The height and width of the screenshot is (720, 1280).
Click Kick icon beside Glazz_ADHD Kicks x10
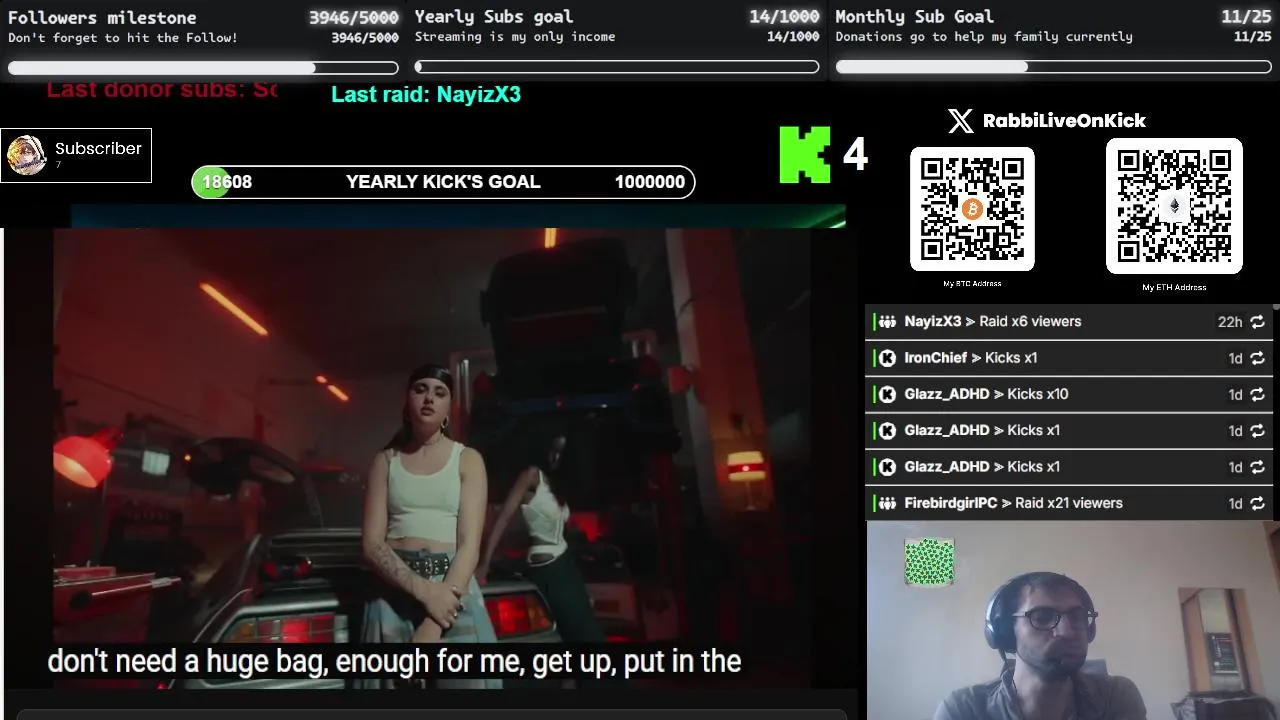coord(887,394)
